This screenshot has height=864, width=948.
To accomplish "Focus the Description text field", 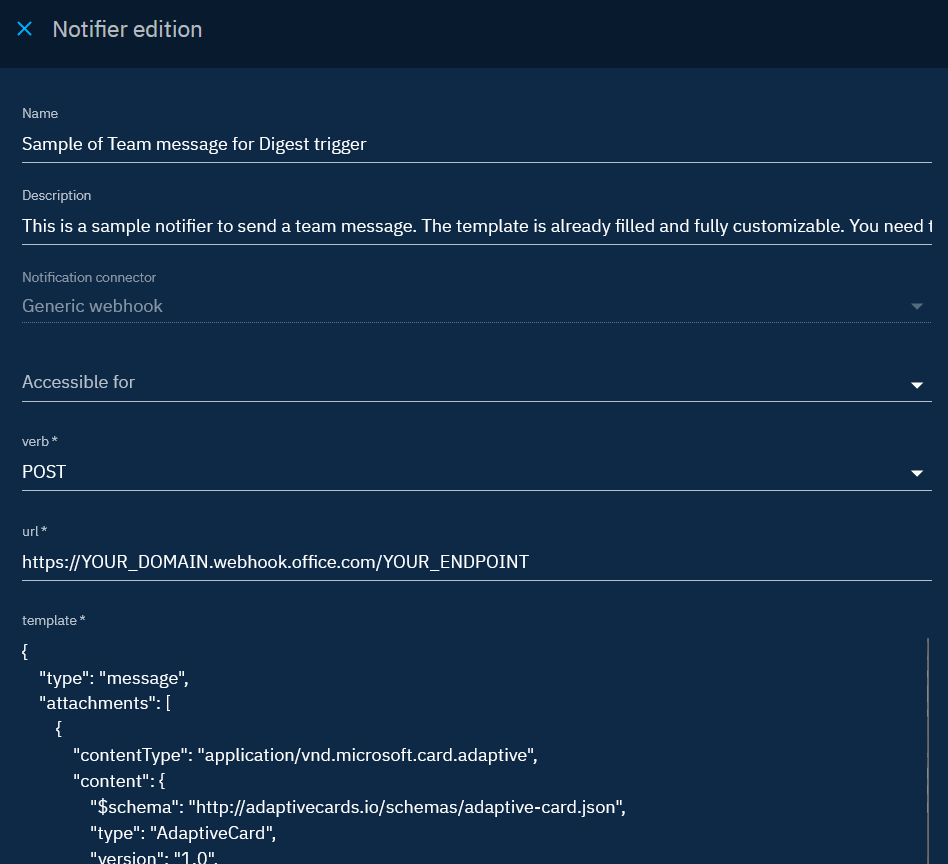I will coord(476,226).
